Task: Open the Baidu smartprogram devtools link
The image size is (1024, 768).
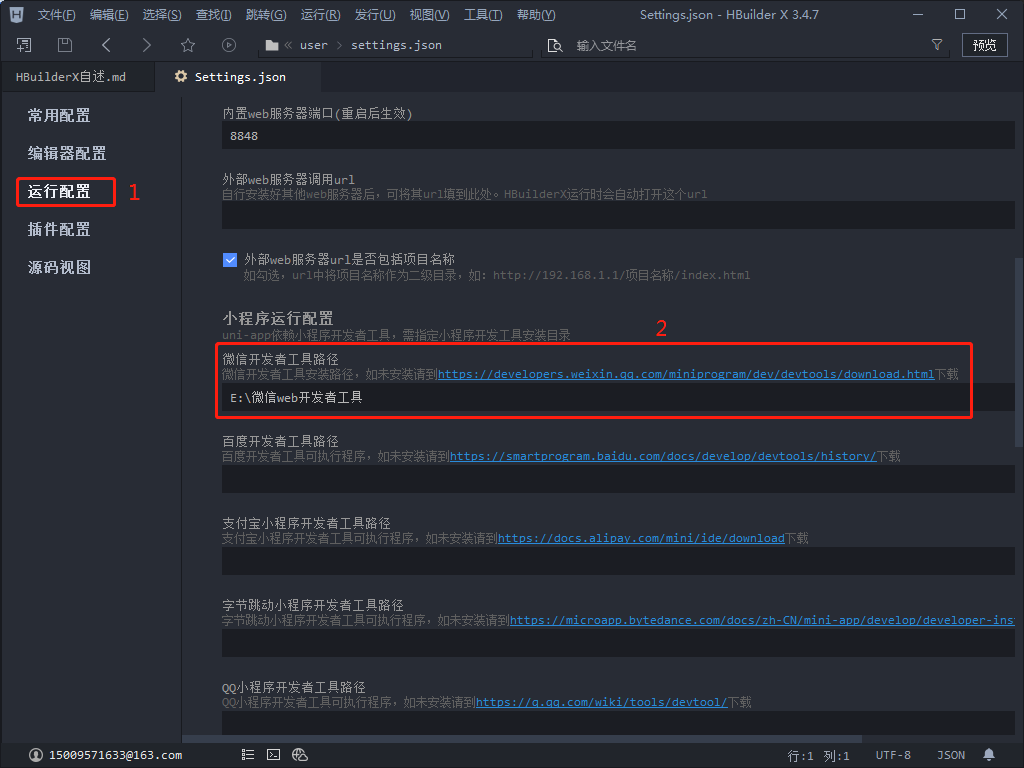Action: tap(663, 456)
